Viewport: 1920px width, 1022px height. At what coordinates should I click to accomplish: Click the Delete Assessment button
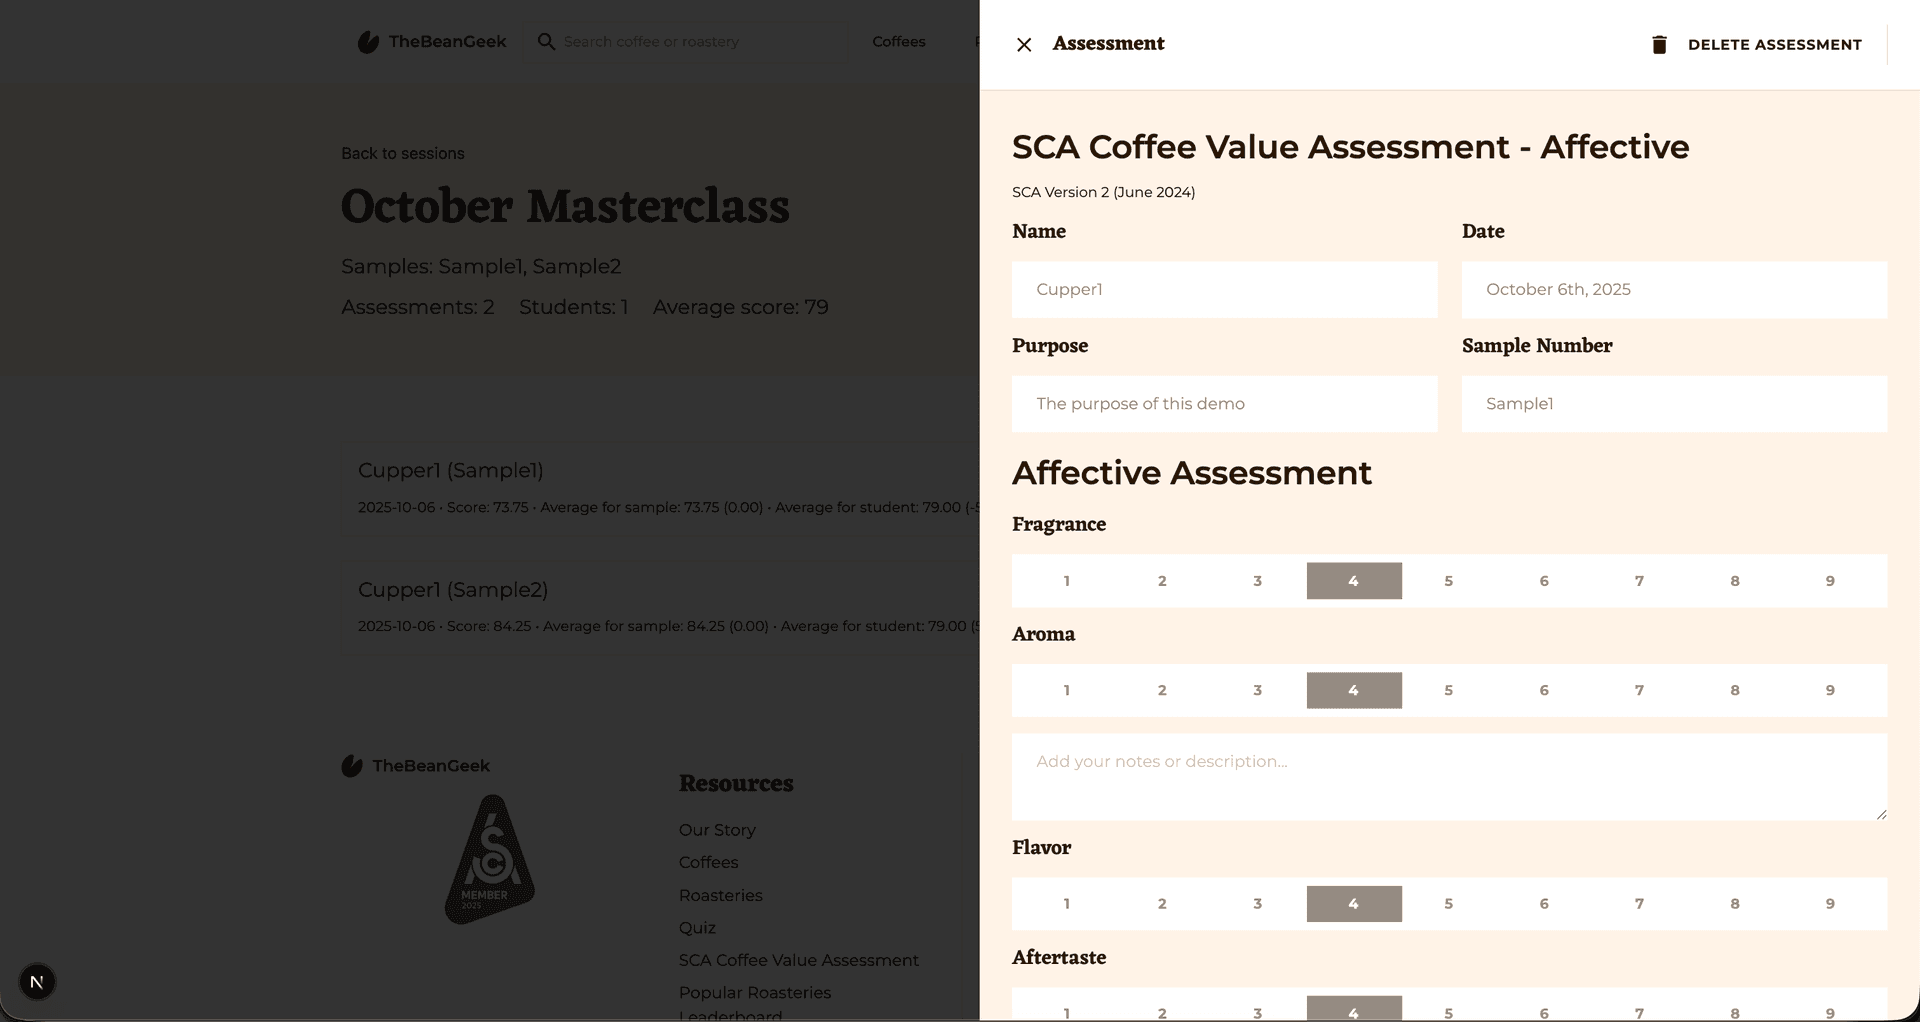(1775, 44)
